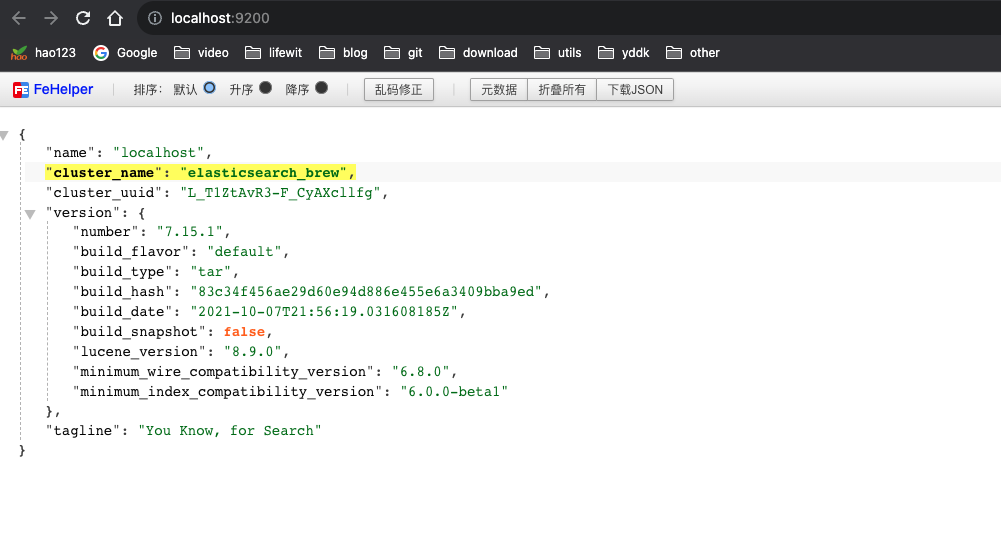Open the hao123 bookmark

tap(43, 53)
